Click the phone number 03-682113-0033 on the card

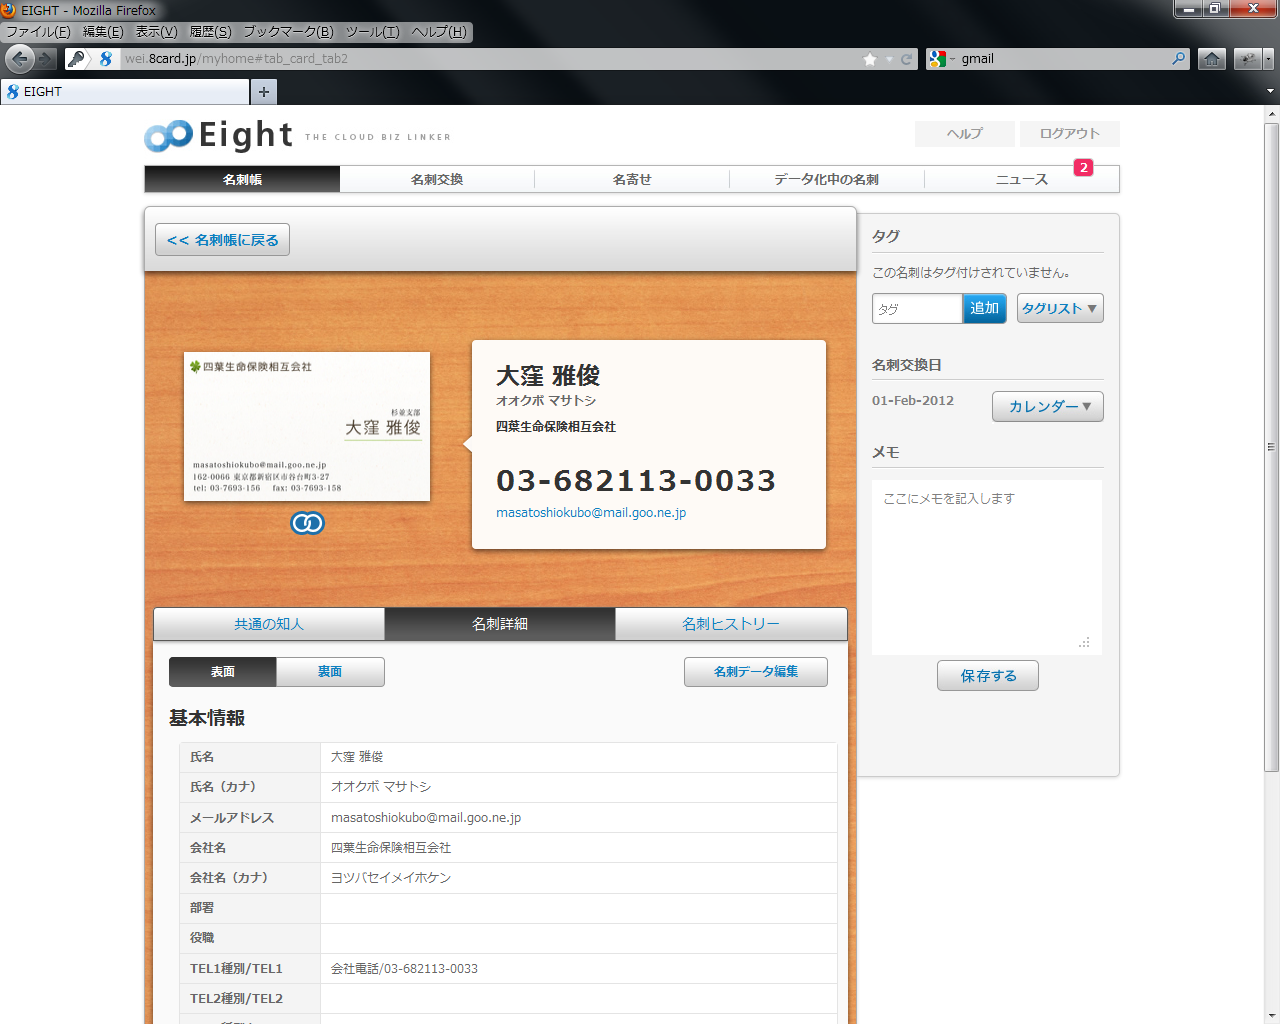tap(636, 481)
